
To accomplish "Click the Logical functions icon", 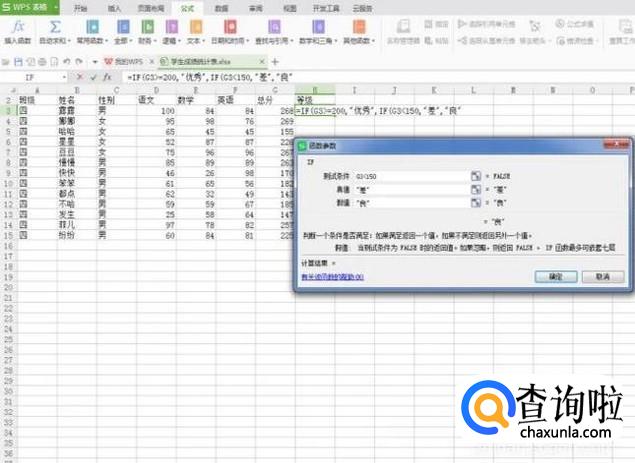I will click(x=172, y=28).
